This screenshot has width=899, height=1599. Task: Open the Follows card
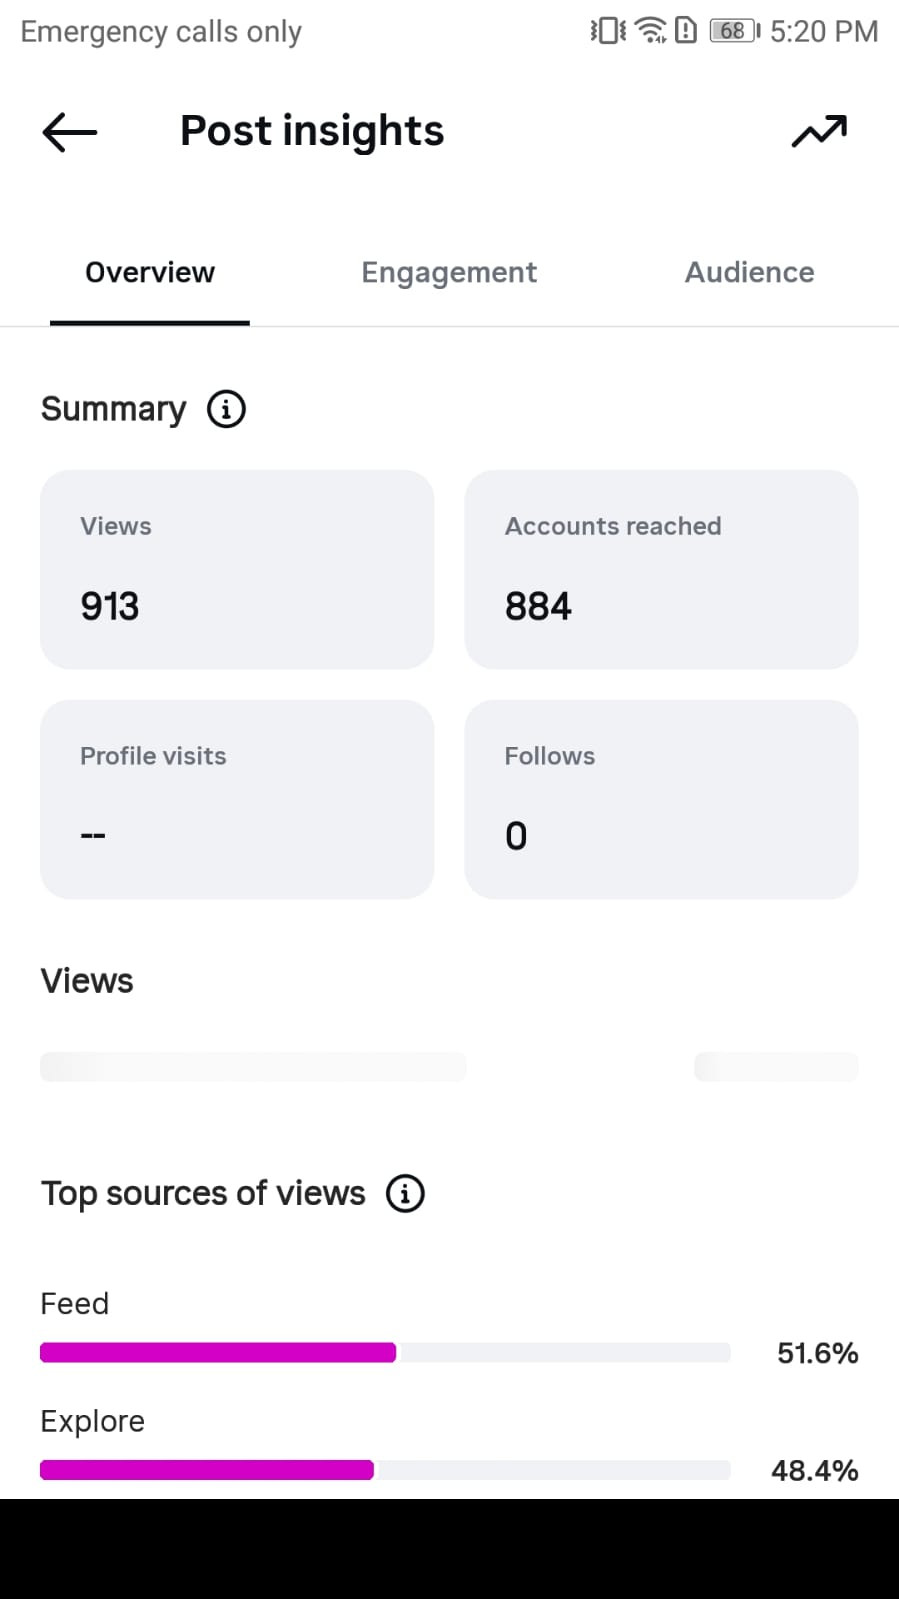[x=661, y=799]
